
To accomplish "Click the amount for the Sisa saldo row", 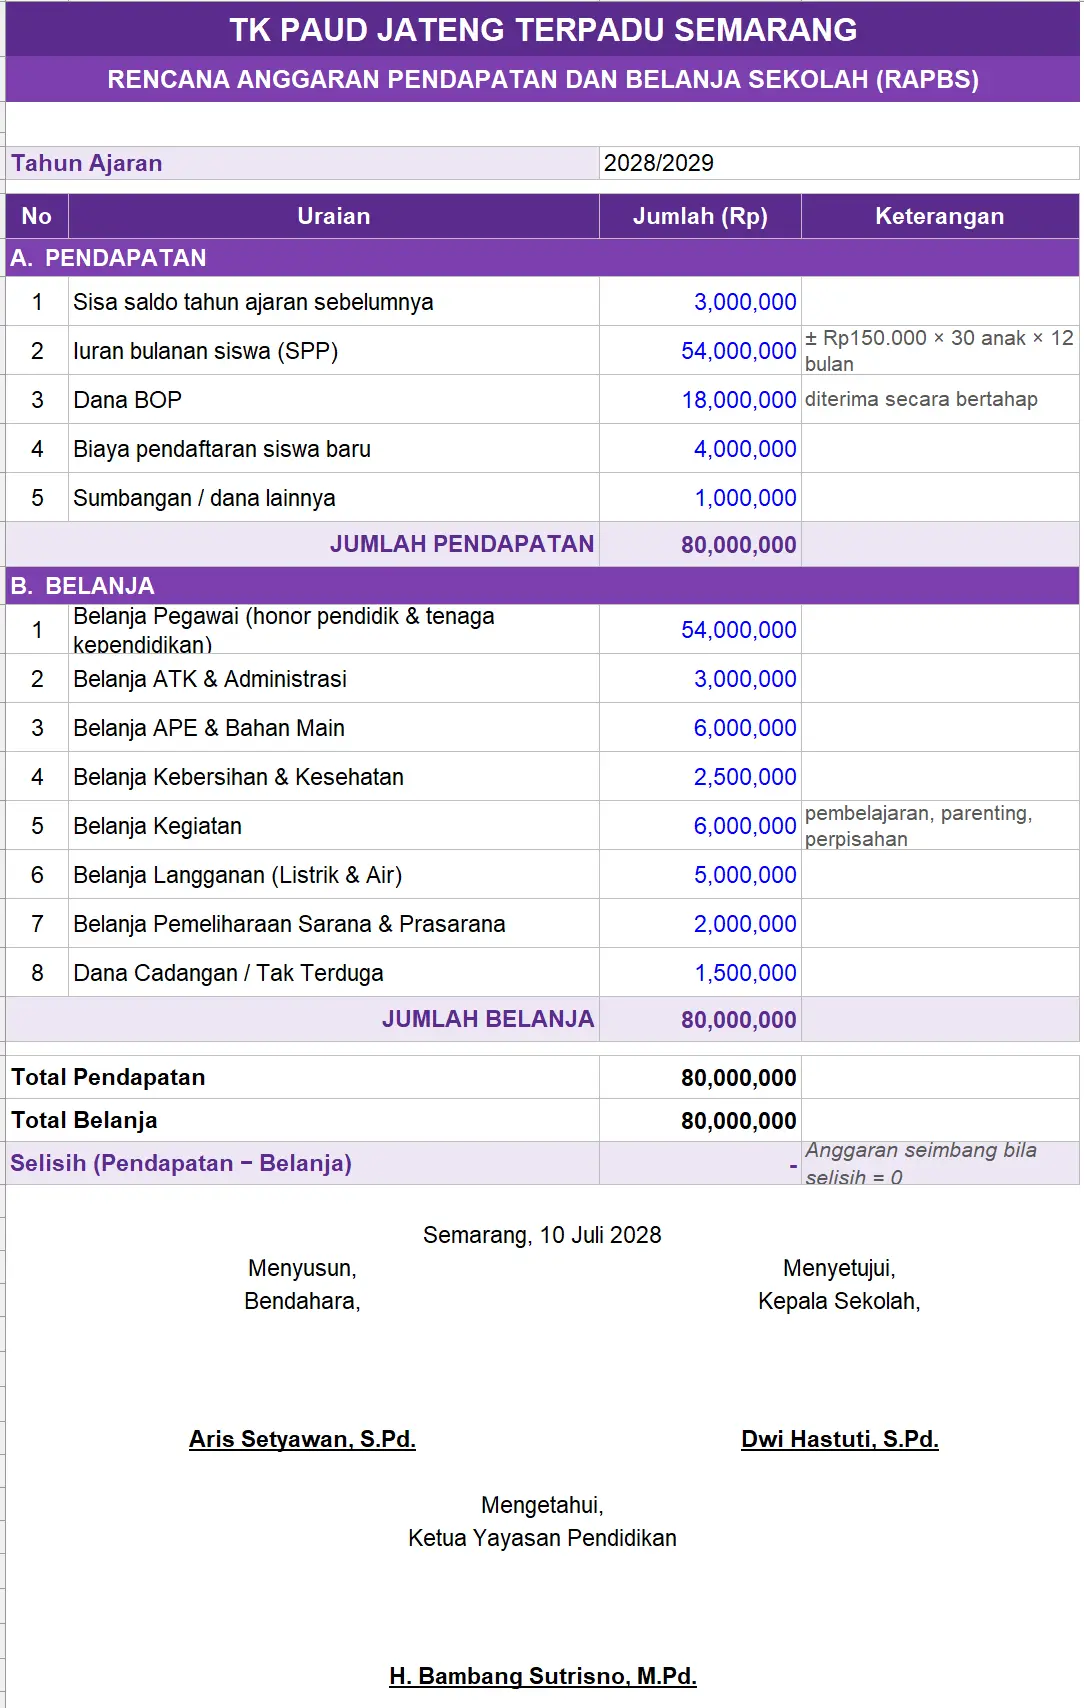I will 700,302.
